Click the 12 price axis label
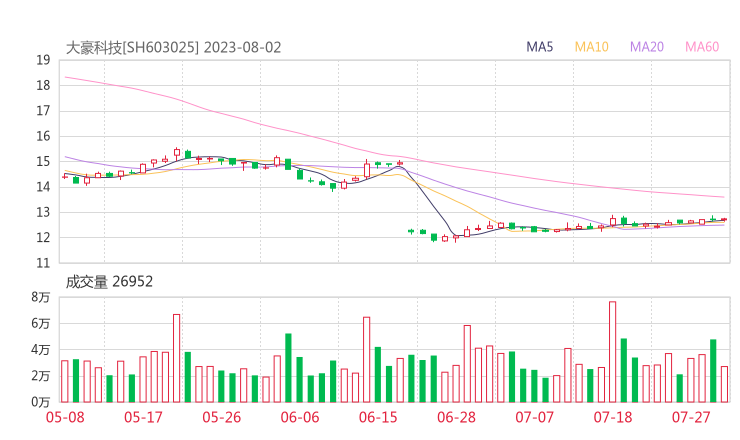This screenshot has height=440, width=740. click(43, 237)
